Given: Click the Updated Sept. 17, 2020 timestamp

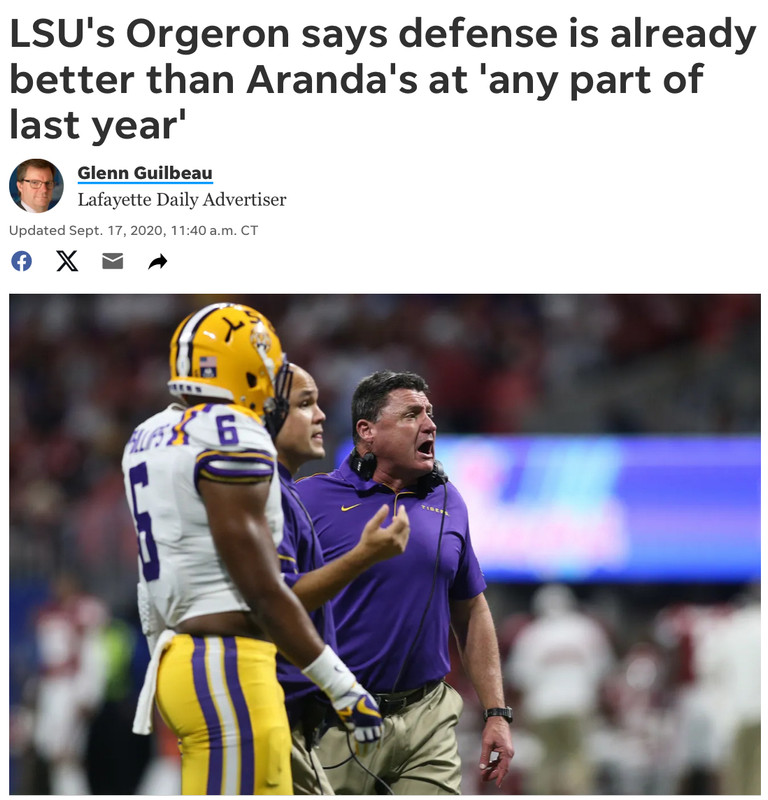Looking at the screenshot, I should [134, 231].
